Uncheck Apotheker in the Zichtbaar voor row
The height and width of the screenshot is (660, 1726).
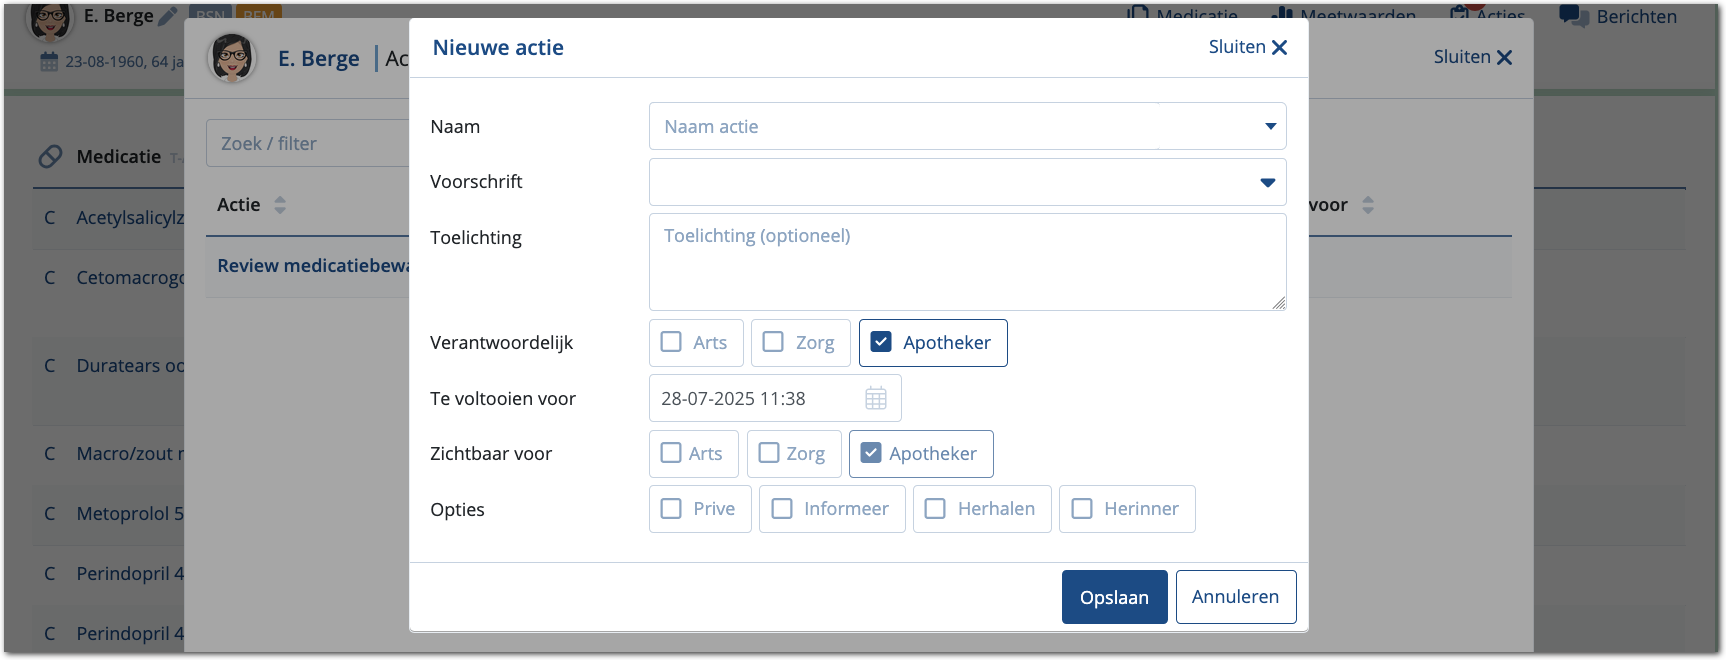pos(871,453)
